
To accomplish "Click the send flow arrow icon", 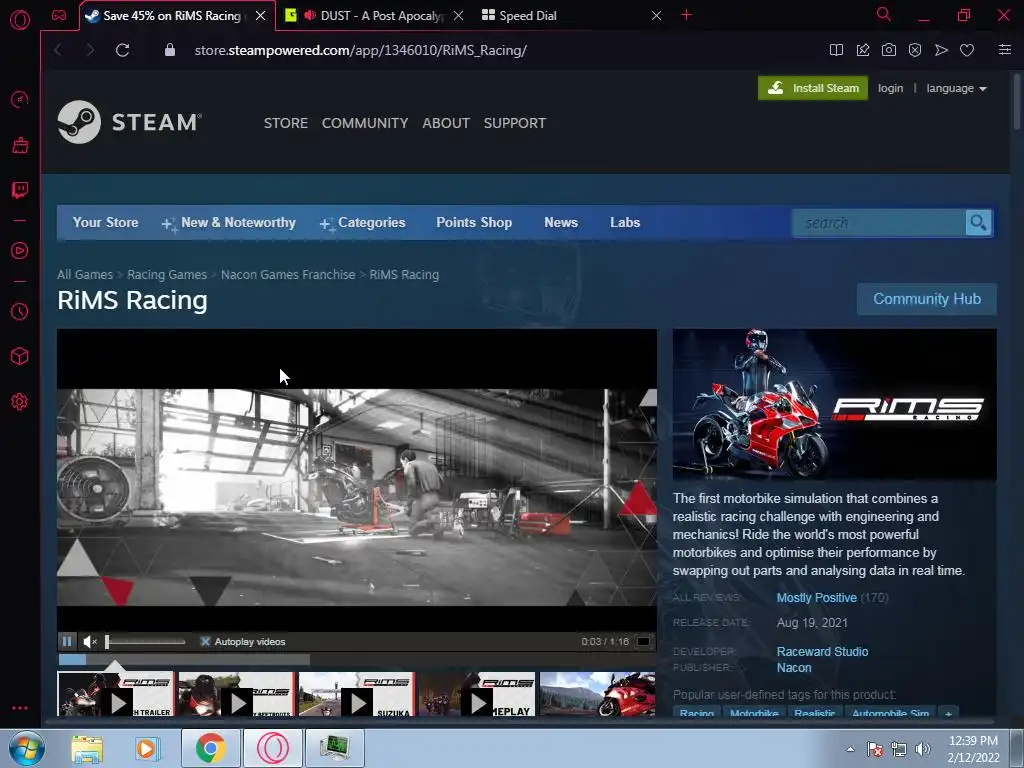I will (x=941, y=50).
